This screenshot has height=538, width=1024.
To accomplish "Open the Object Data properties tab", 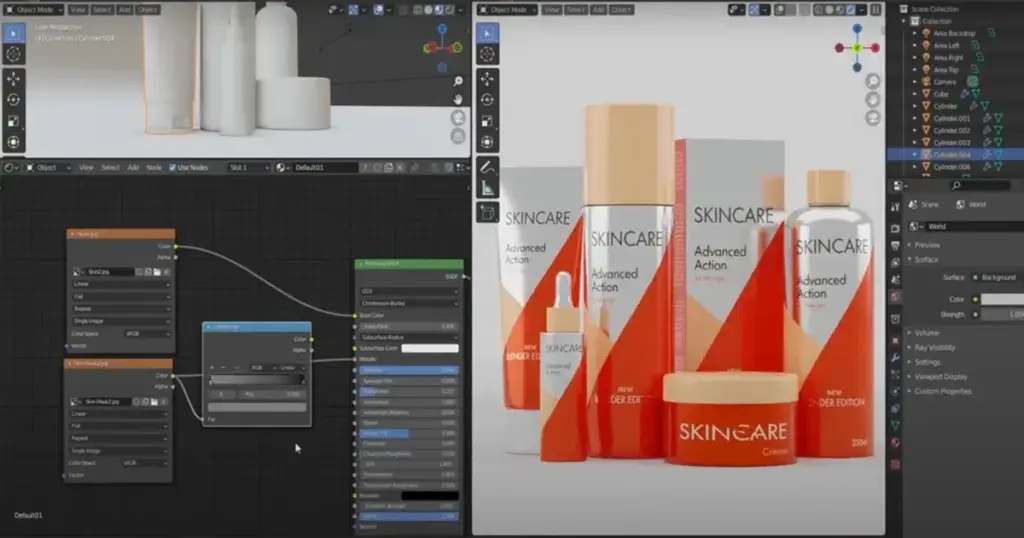I will tap(895, 425).
